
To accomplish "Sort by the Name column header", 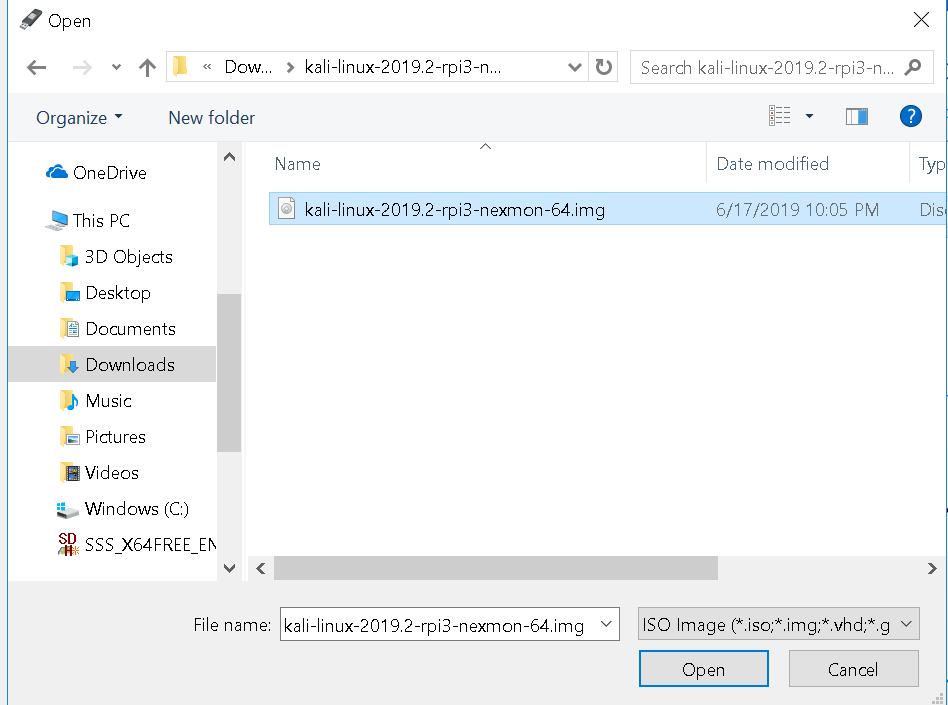I will (297, 164).
